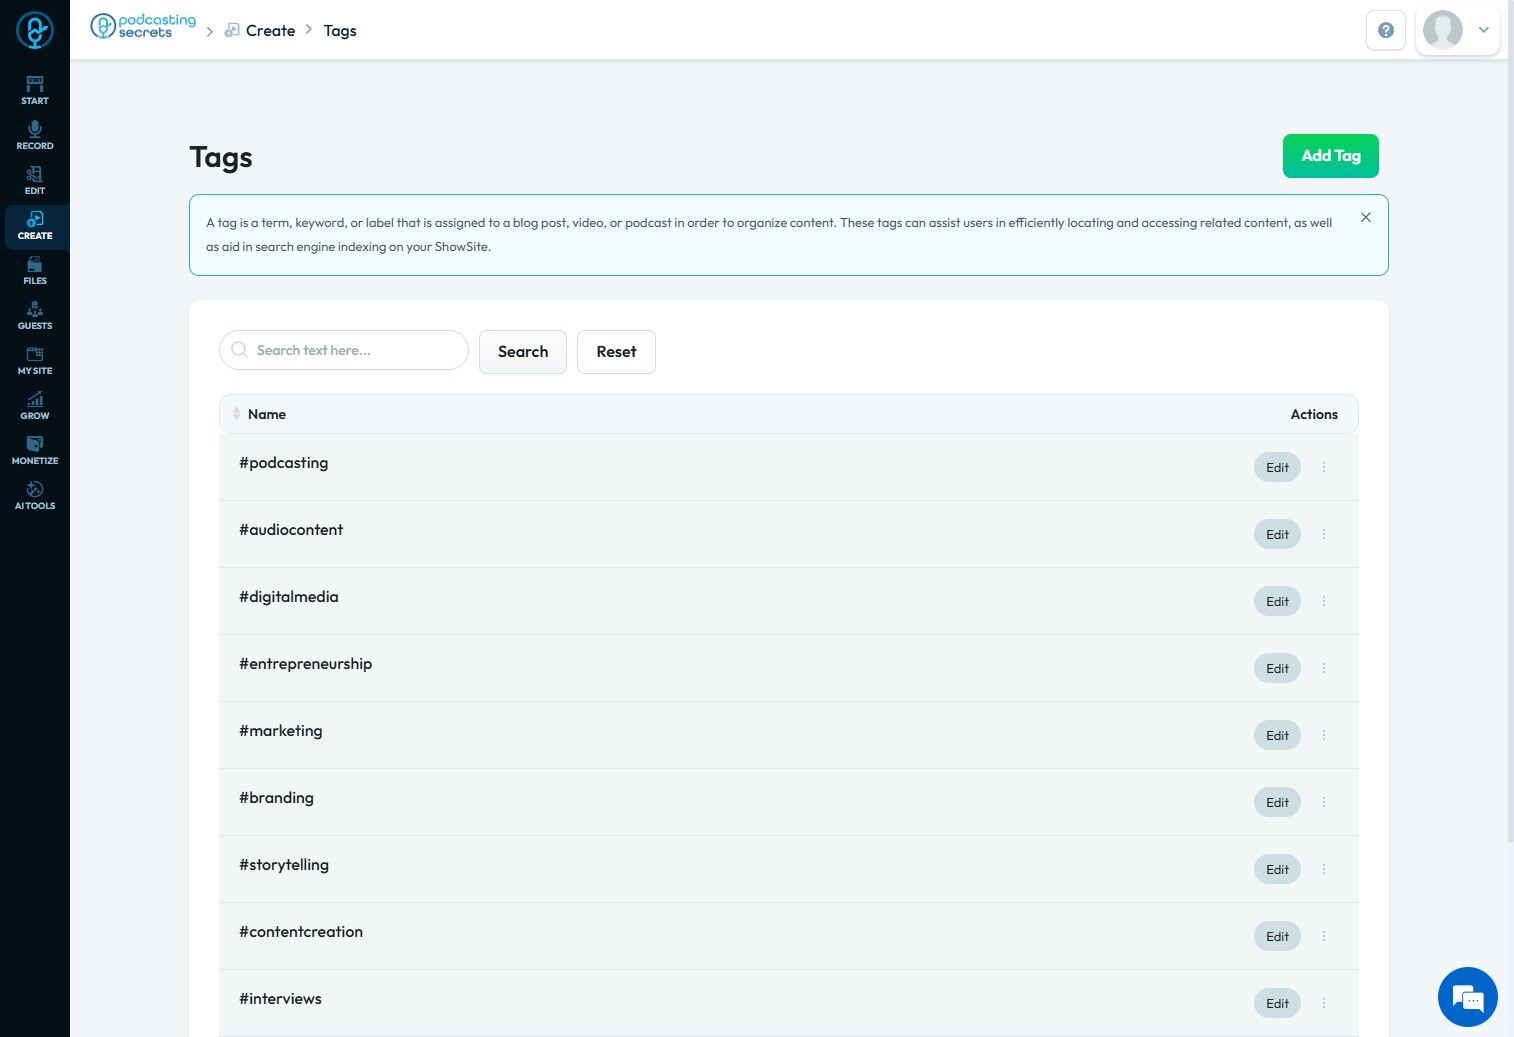Open the live chat widget

point(1467,997)
